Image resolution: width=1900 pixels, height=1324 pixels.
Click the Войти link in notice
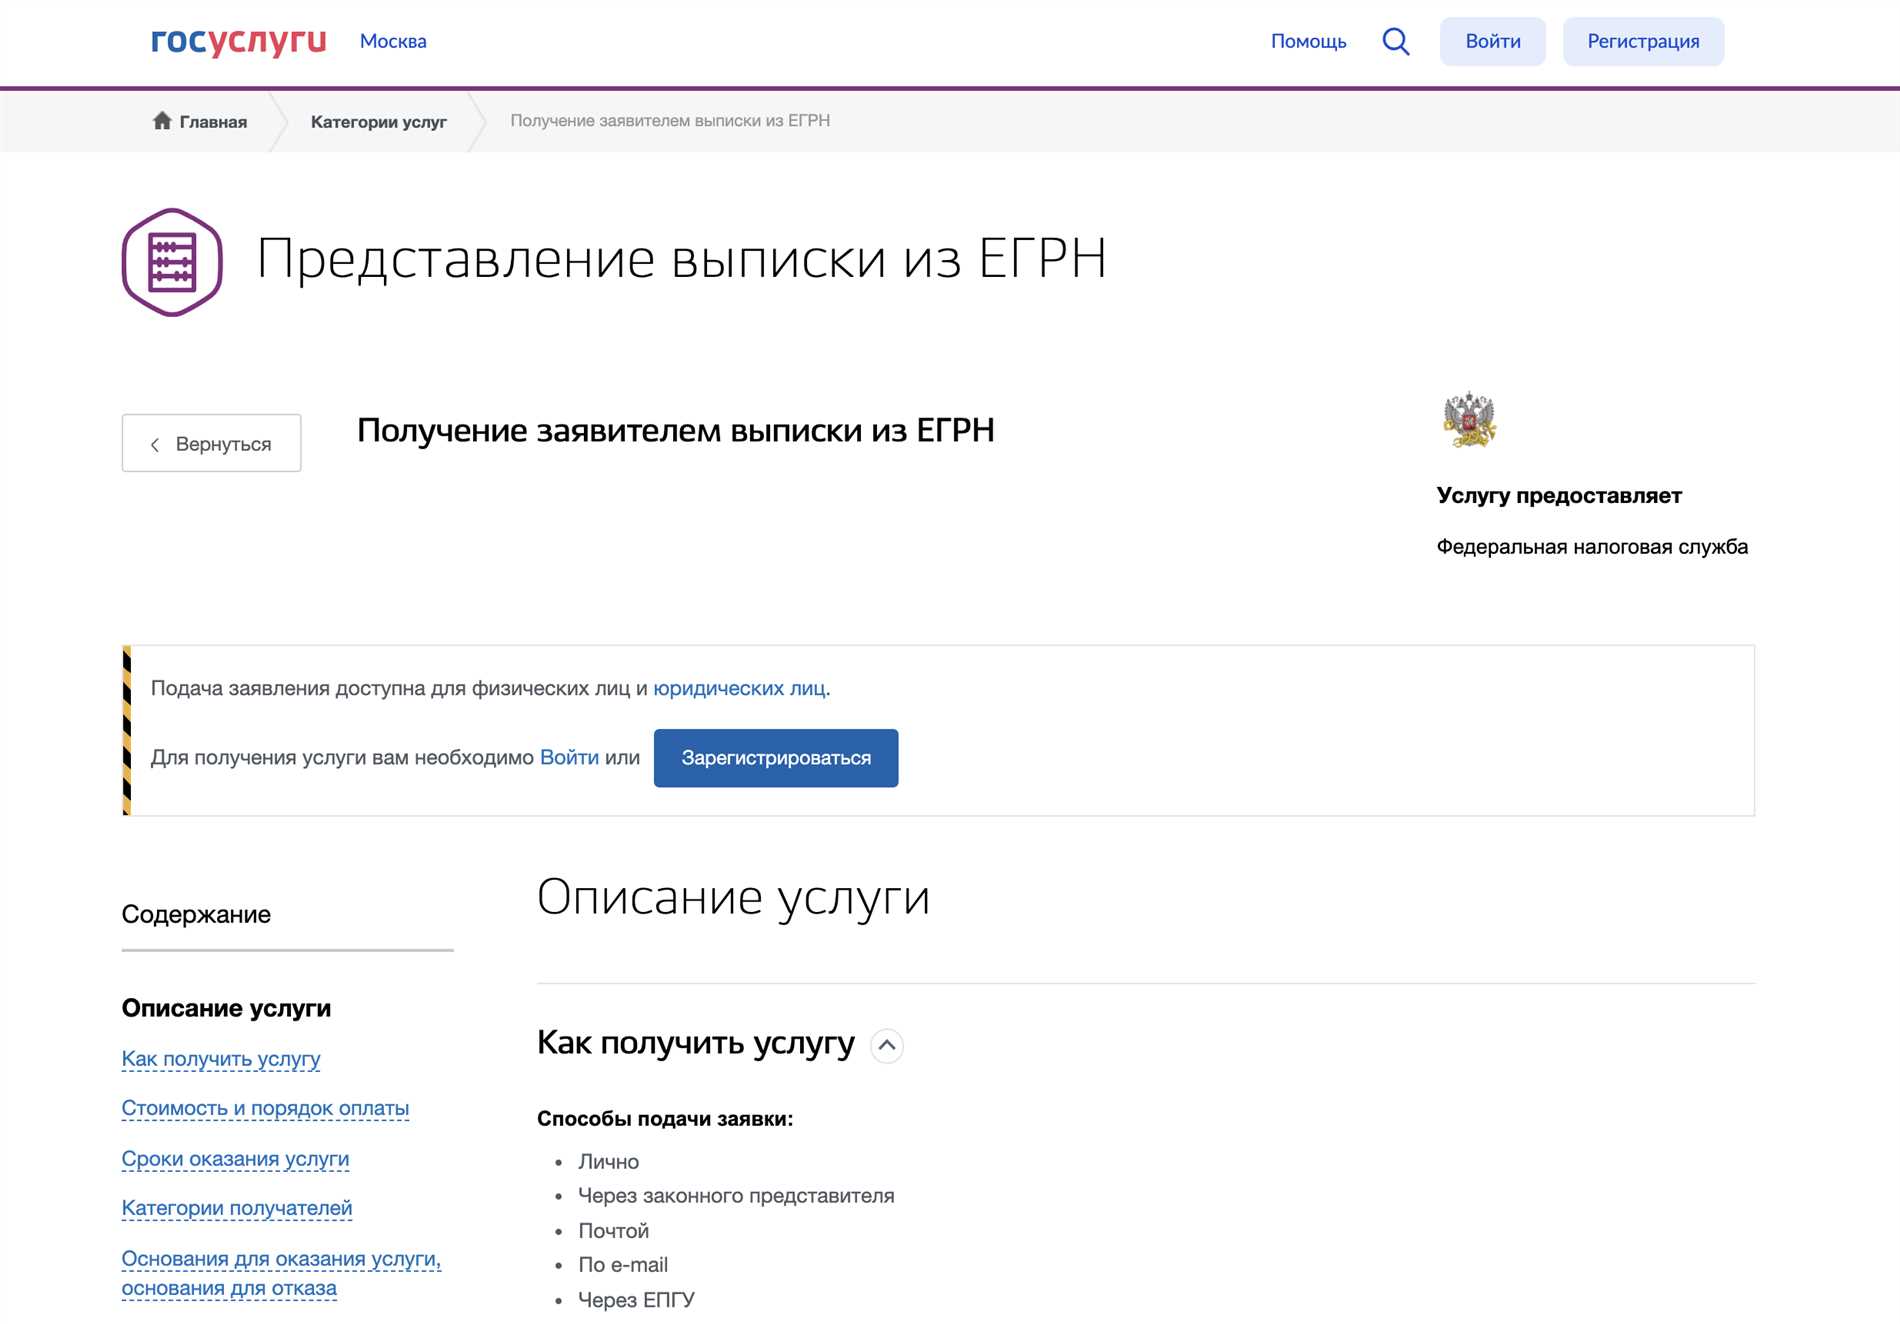[569, 757]
